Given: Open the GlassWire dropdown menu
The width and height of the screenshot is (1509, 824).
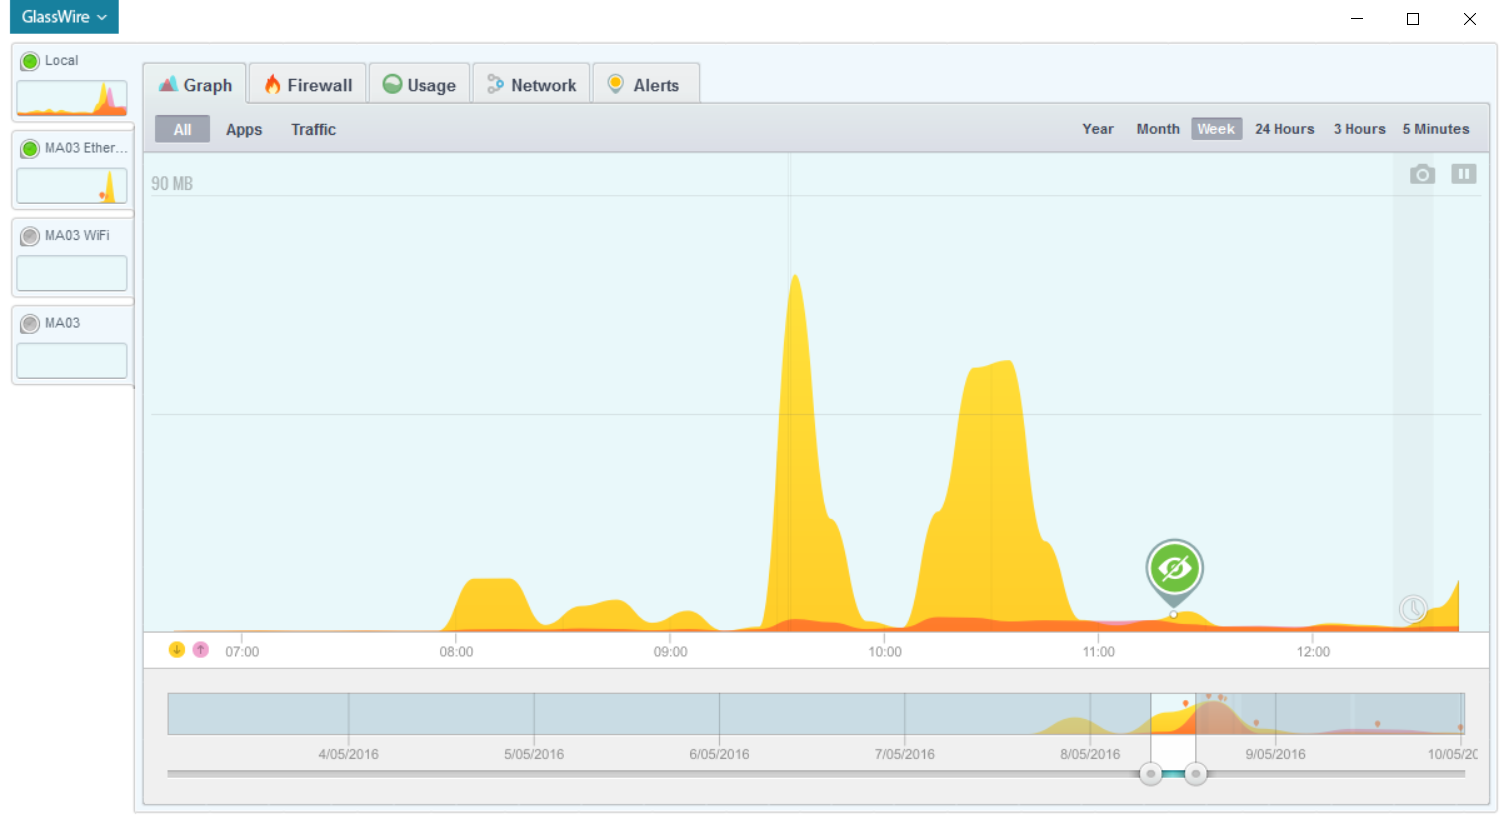Looking at the screenshot, I should pos(64,17).
